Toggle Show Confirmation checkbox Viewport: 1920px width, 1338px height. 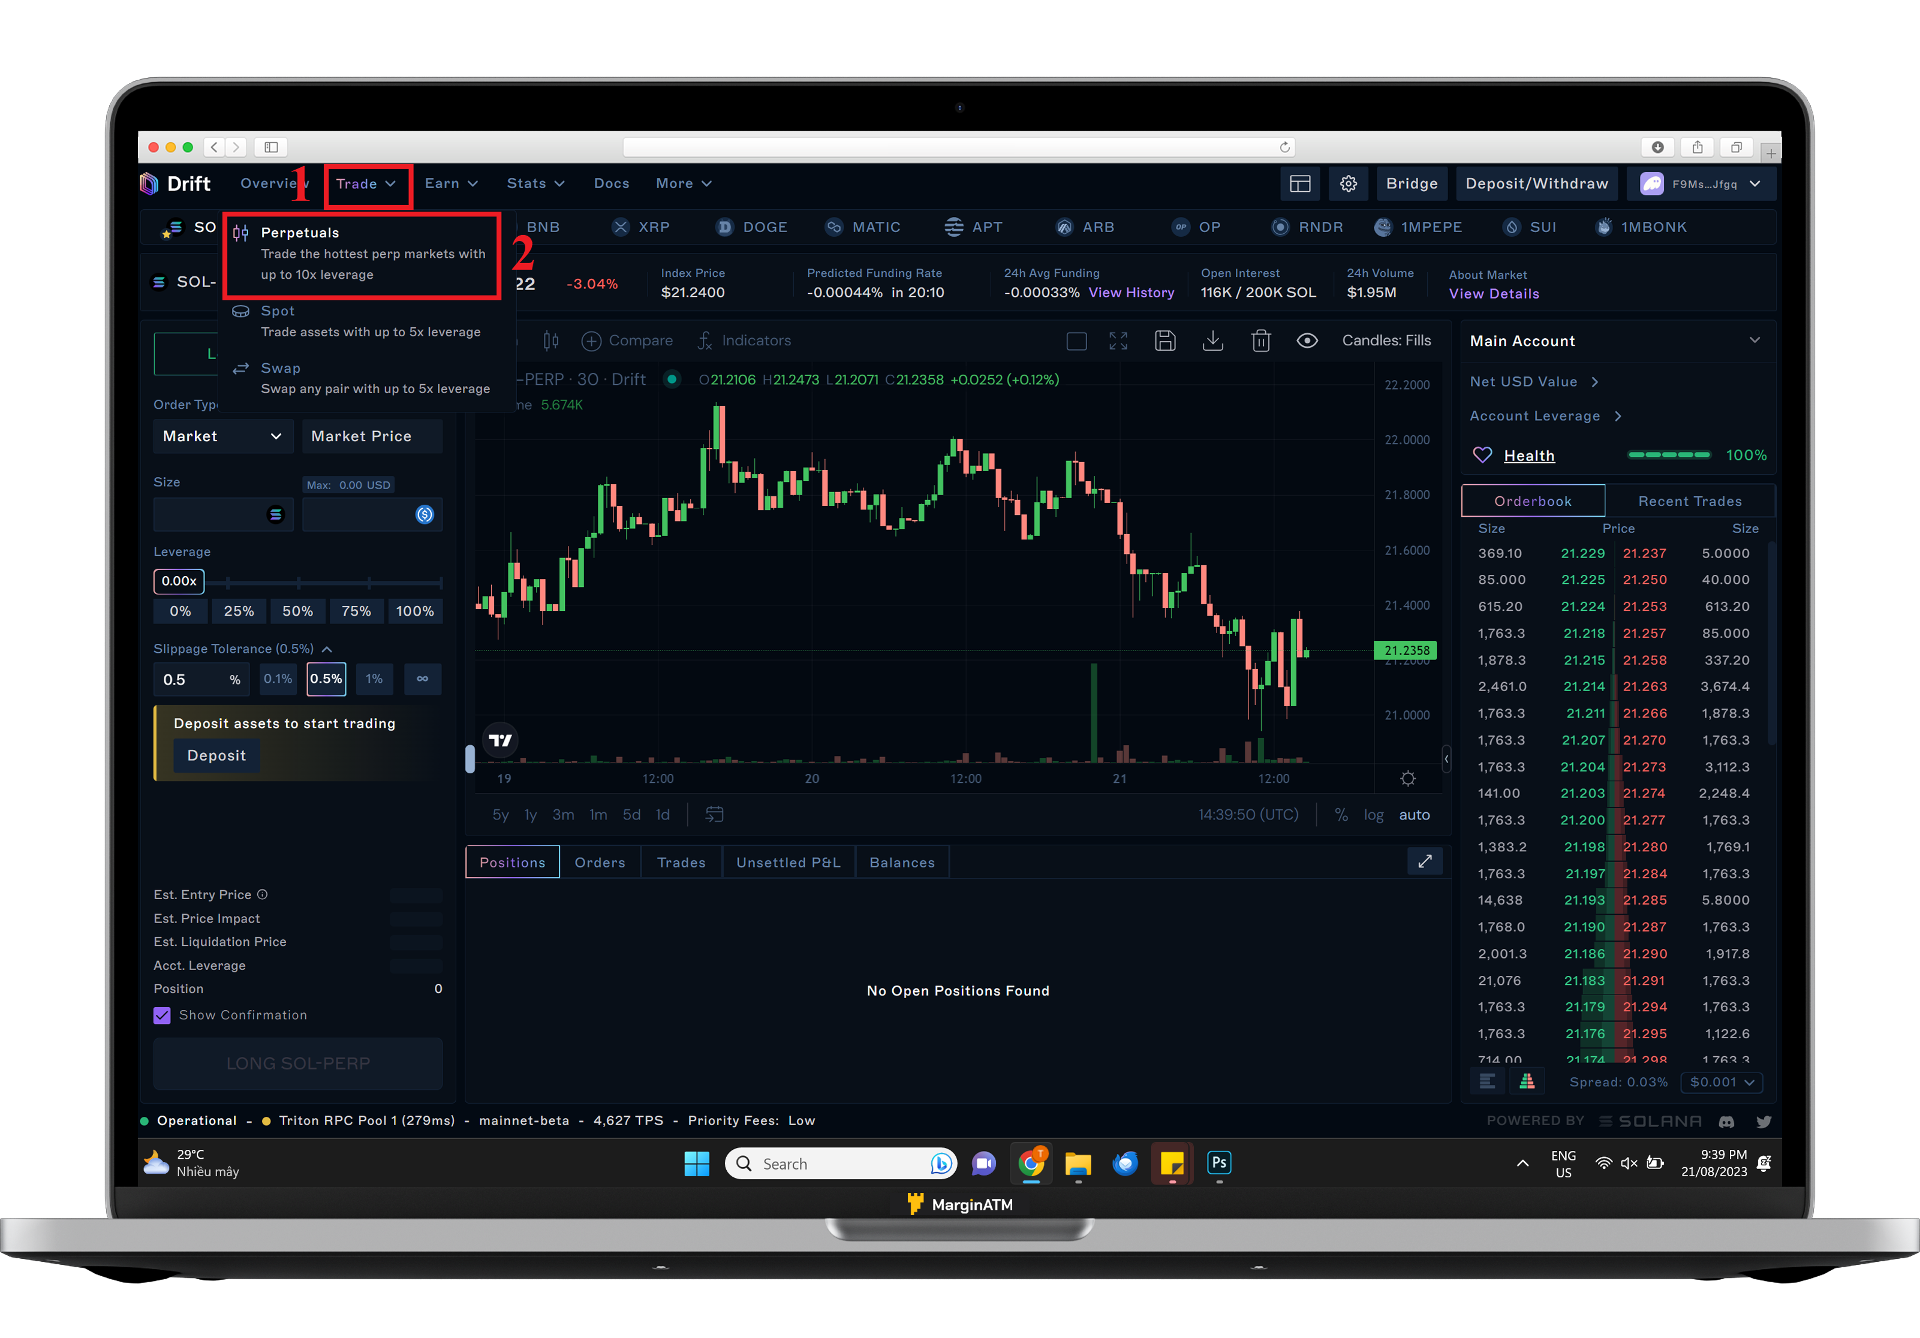162,1015
